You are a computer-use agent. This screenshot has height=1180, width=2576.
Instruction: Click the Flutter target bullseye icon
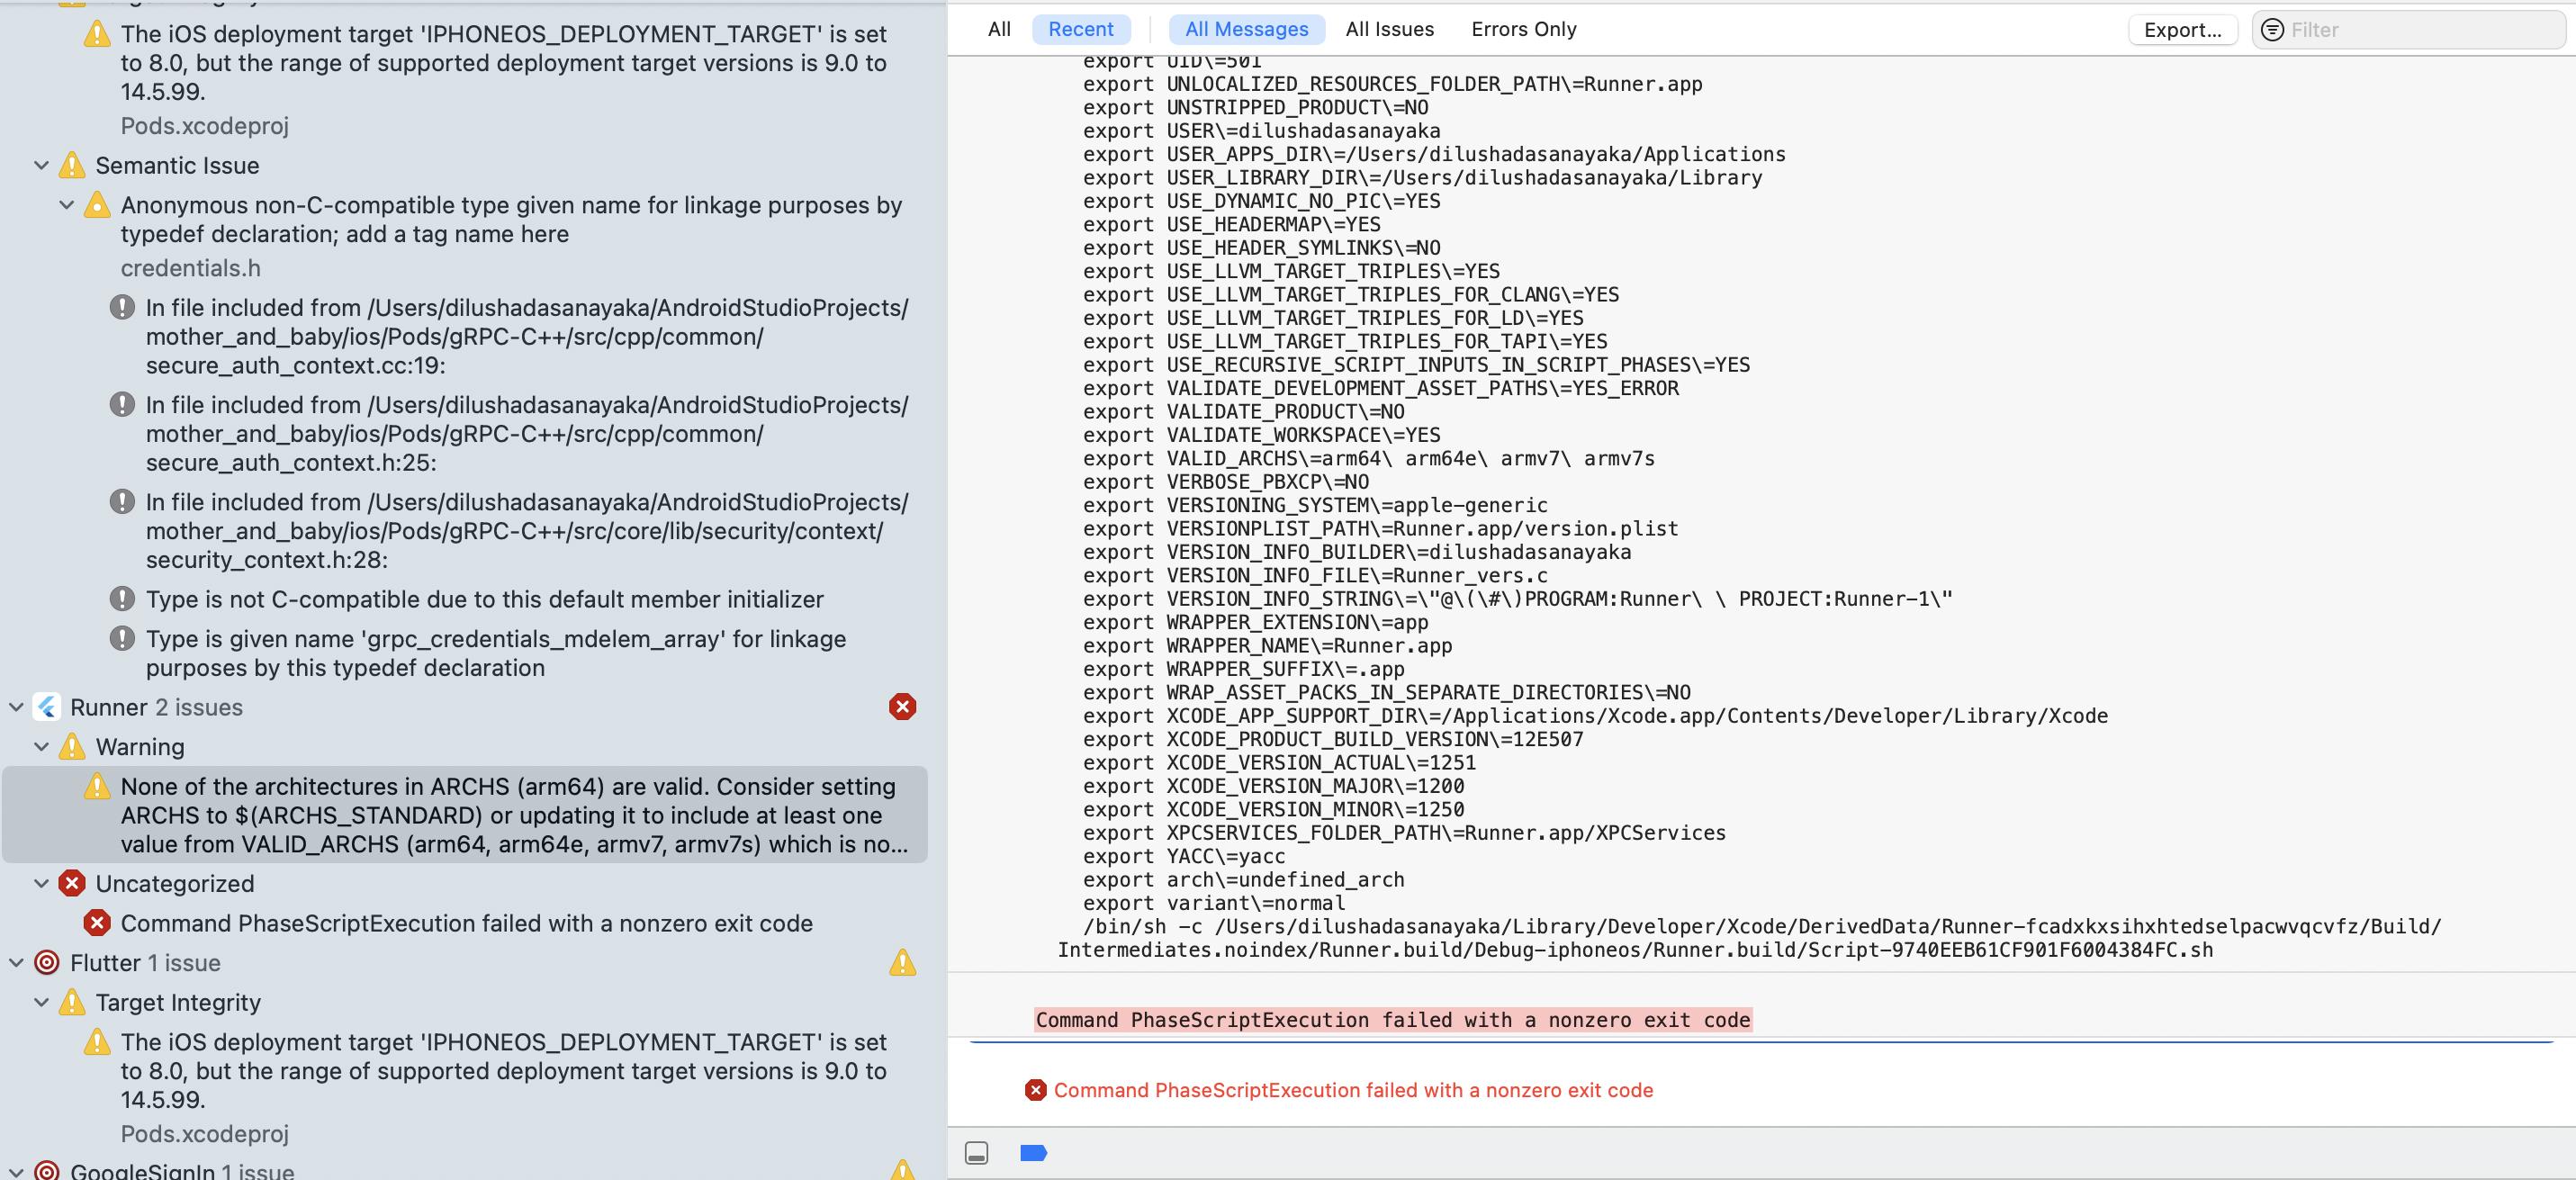point(47,962)
